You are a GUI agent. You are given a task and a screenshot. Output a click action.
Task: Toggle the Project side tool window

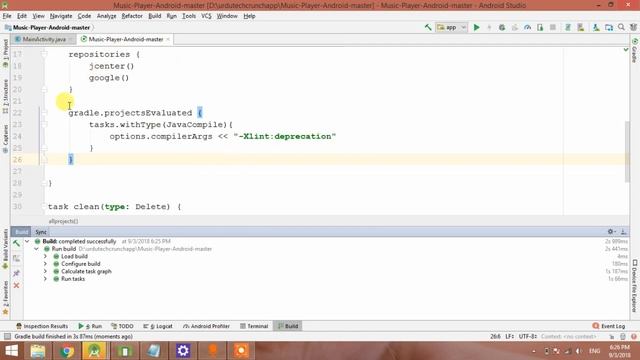click(x=5, y=54)
